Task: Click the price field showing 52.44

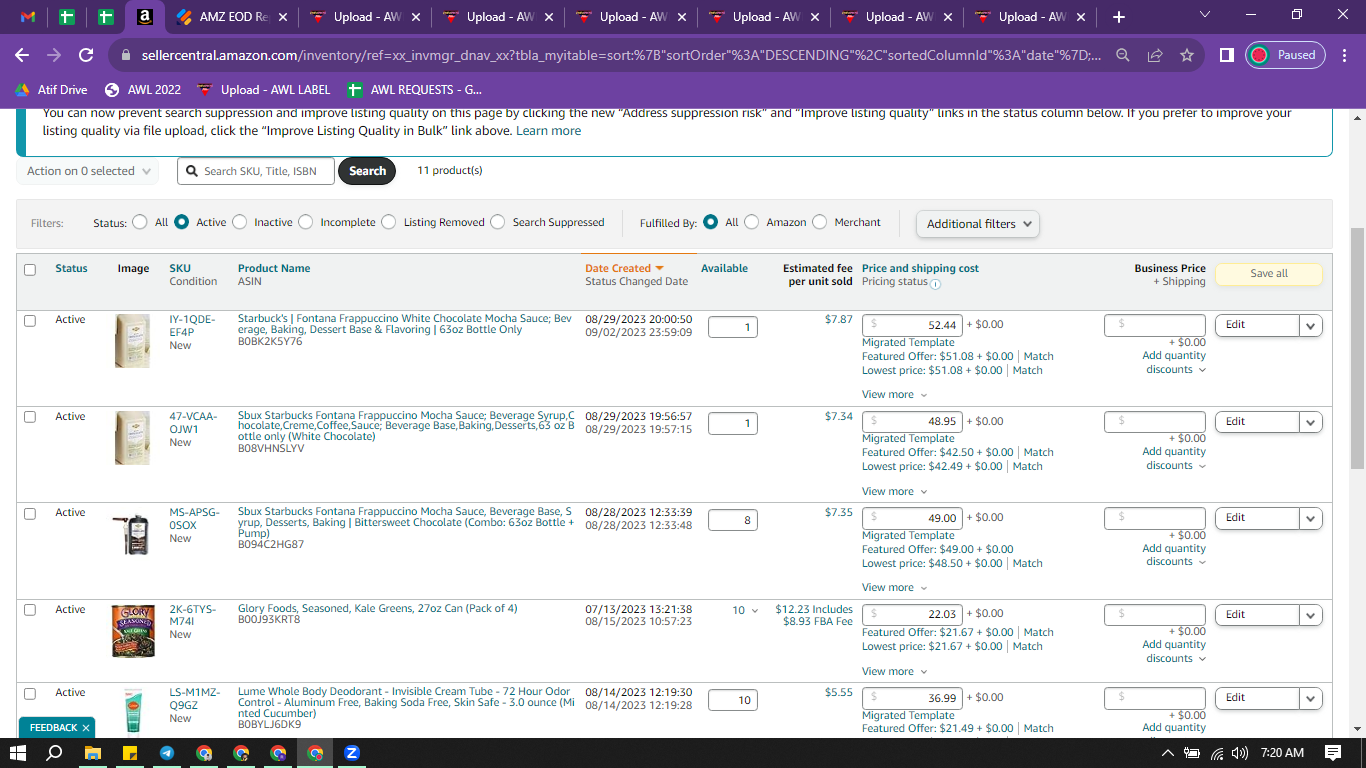Action: [912, 325]
